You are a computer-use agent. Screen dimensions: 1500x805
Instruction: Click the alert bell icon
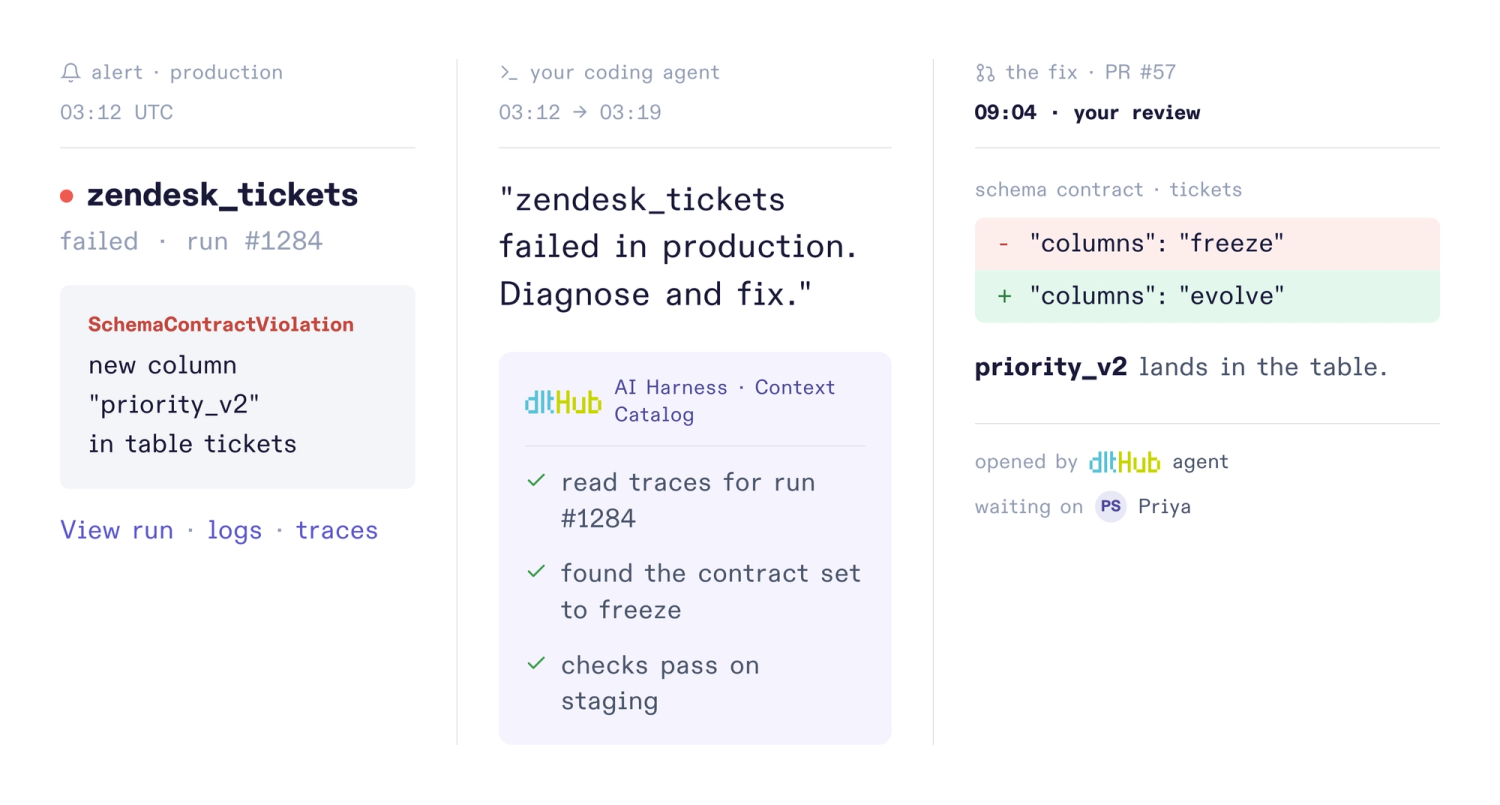click(x=70, y=73)
